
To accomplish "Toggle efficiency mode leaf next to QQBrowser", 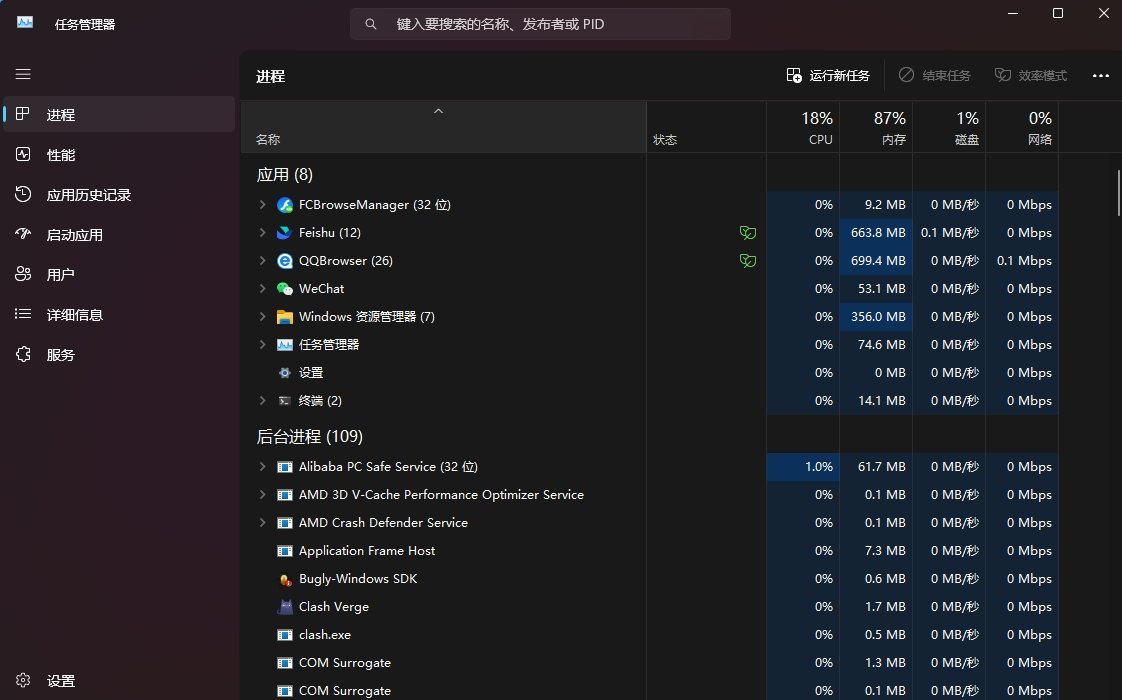I will (748, 260).
